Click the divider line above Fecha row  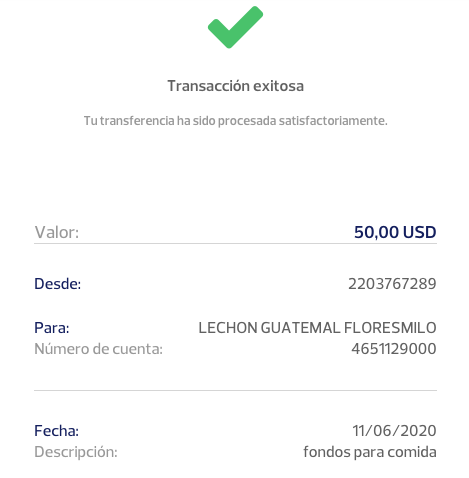235,390
